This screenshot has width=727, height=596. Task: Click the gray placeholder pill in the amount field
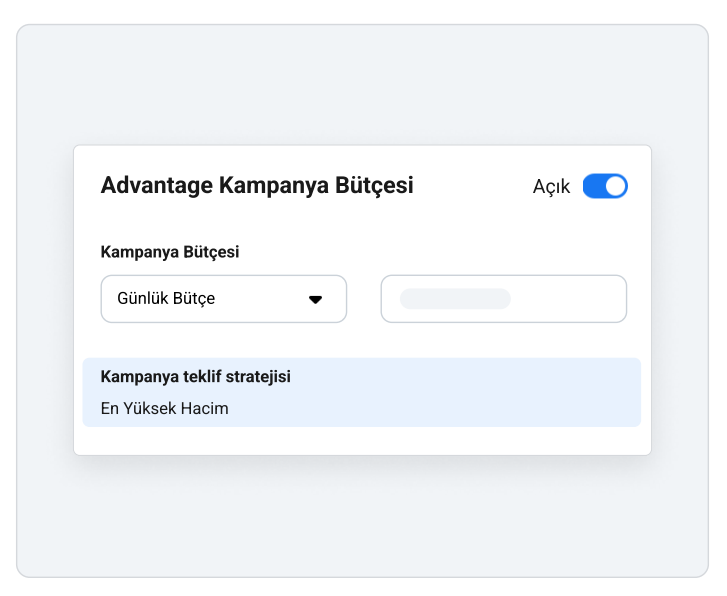tap(455, 299)
